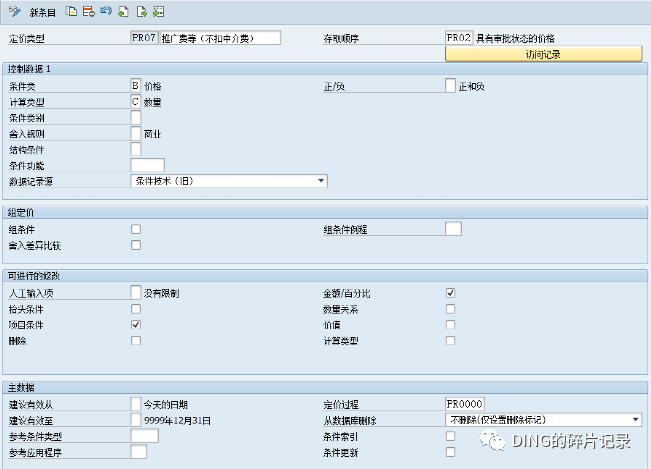Click the 组条件例程 input field

pyautogui.click(x=453, y=229)
